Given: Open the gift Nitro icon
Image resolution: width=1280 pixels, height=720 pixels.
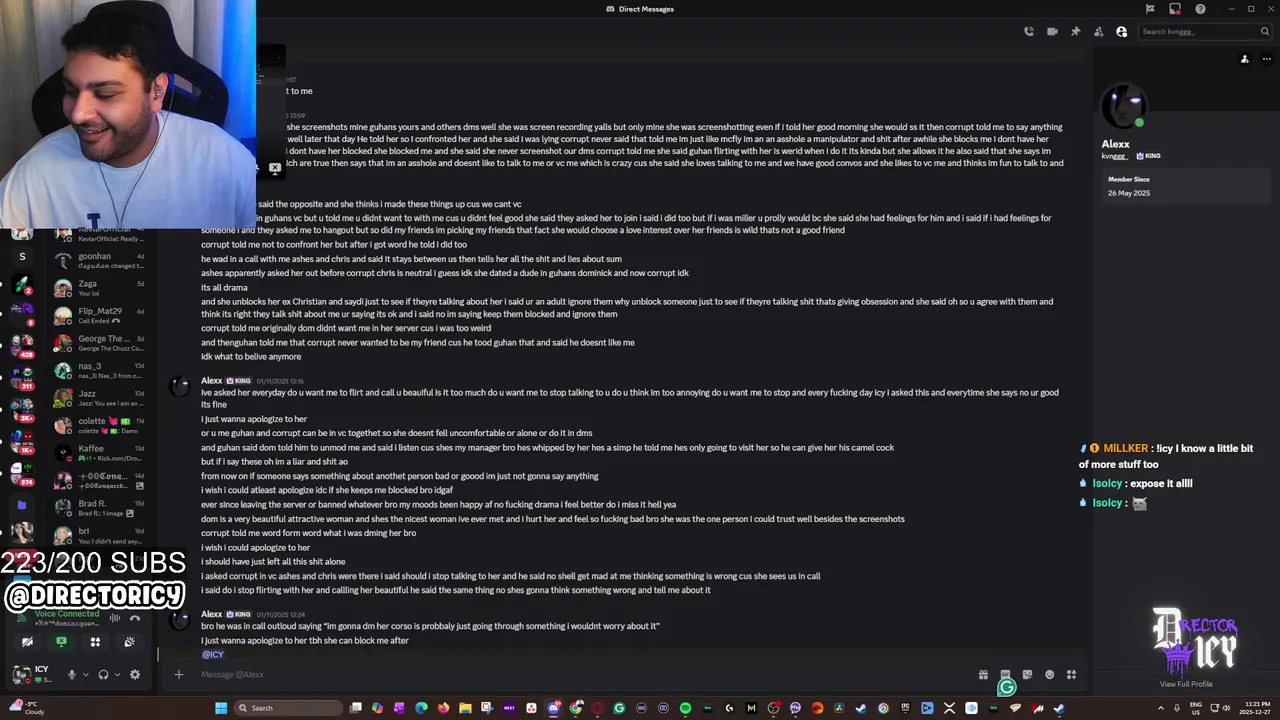Looking at the screenshot, I should click(983, 675).
